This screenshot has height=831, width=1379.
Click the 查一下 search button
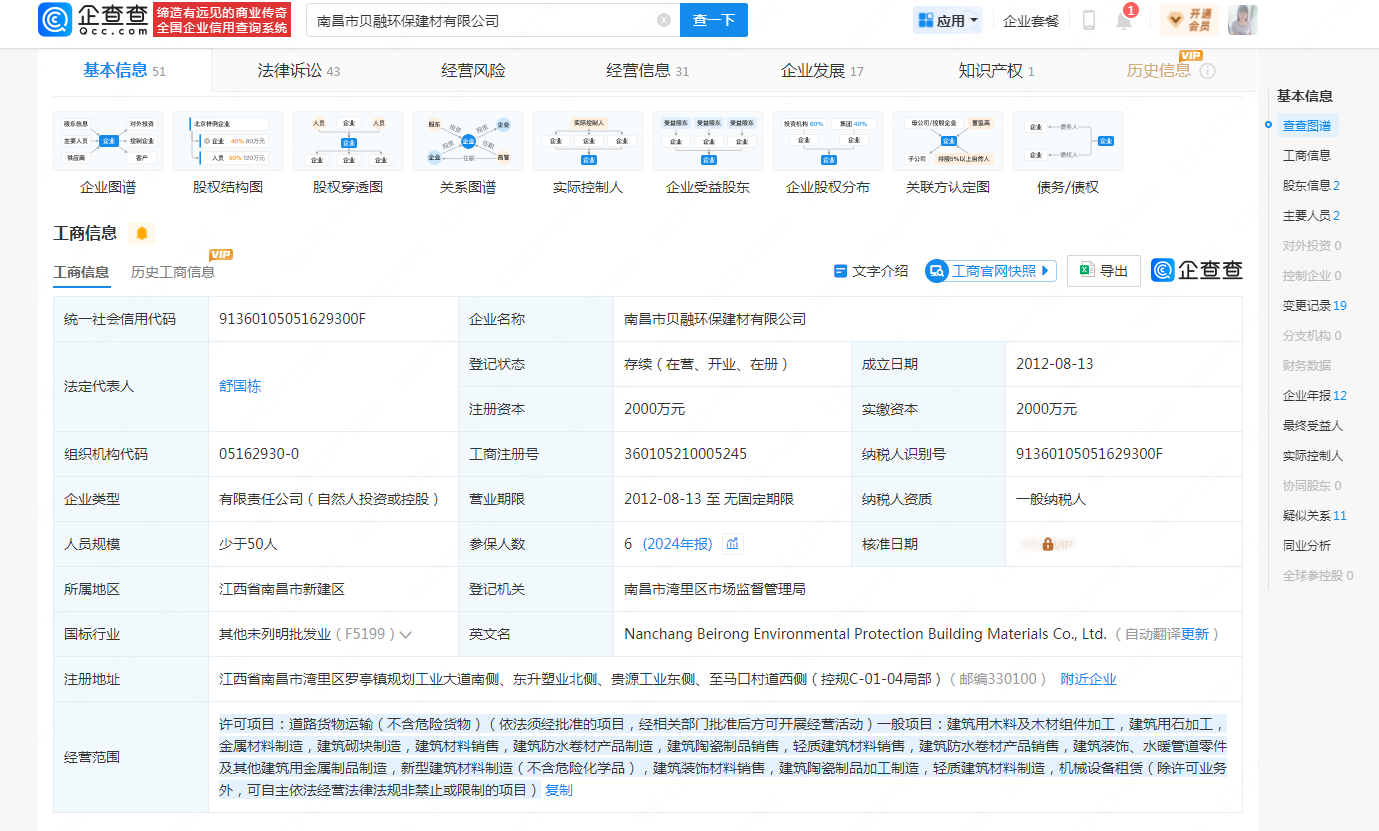(713, 20)
